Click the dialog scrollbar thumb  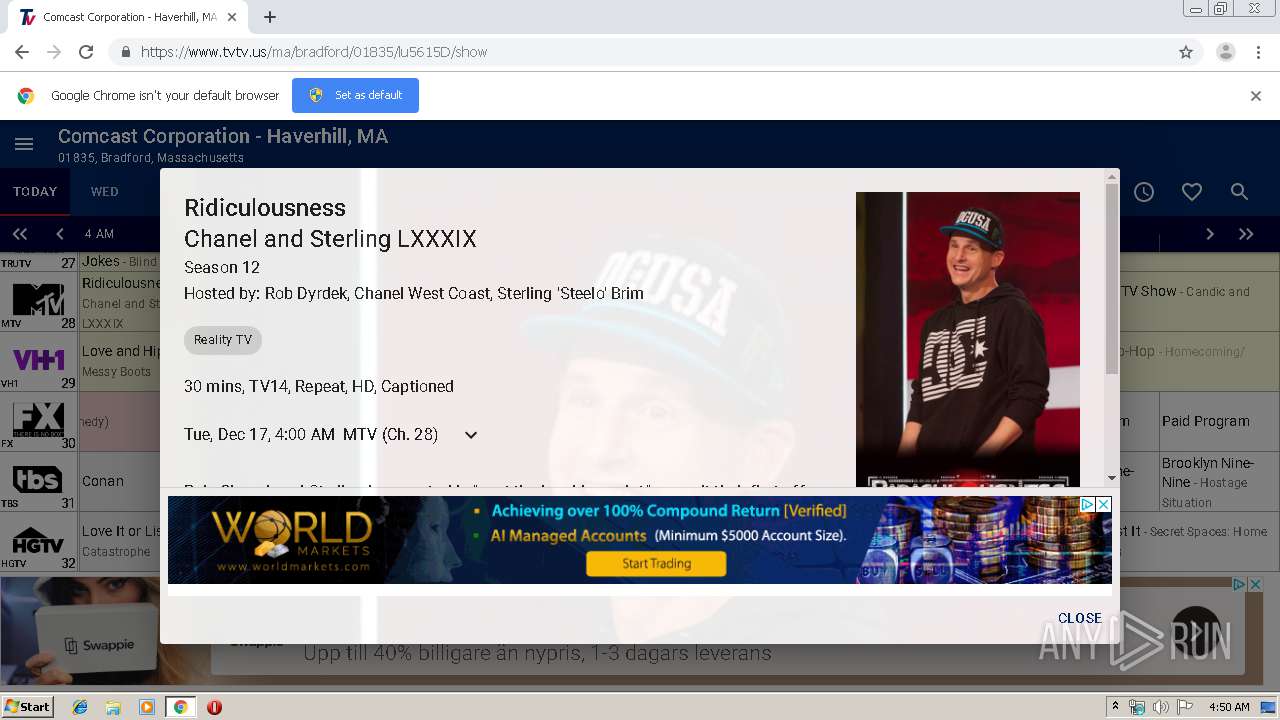(x=1112, y=280)
